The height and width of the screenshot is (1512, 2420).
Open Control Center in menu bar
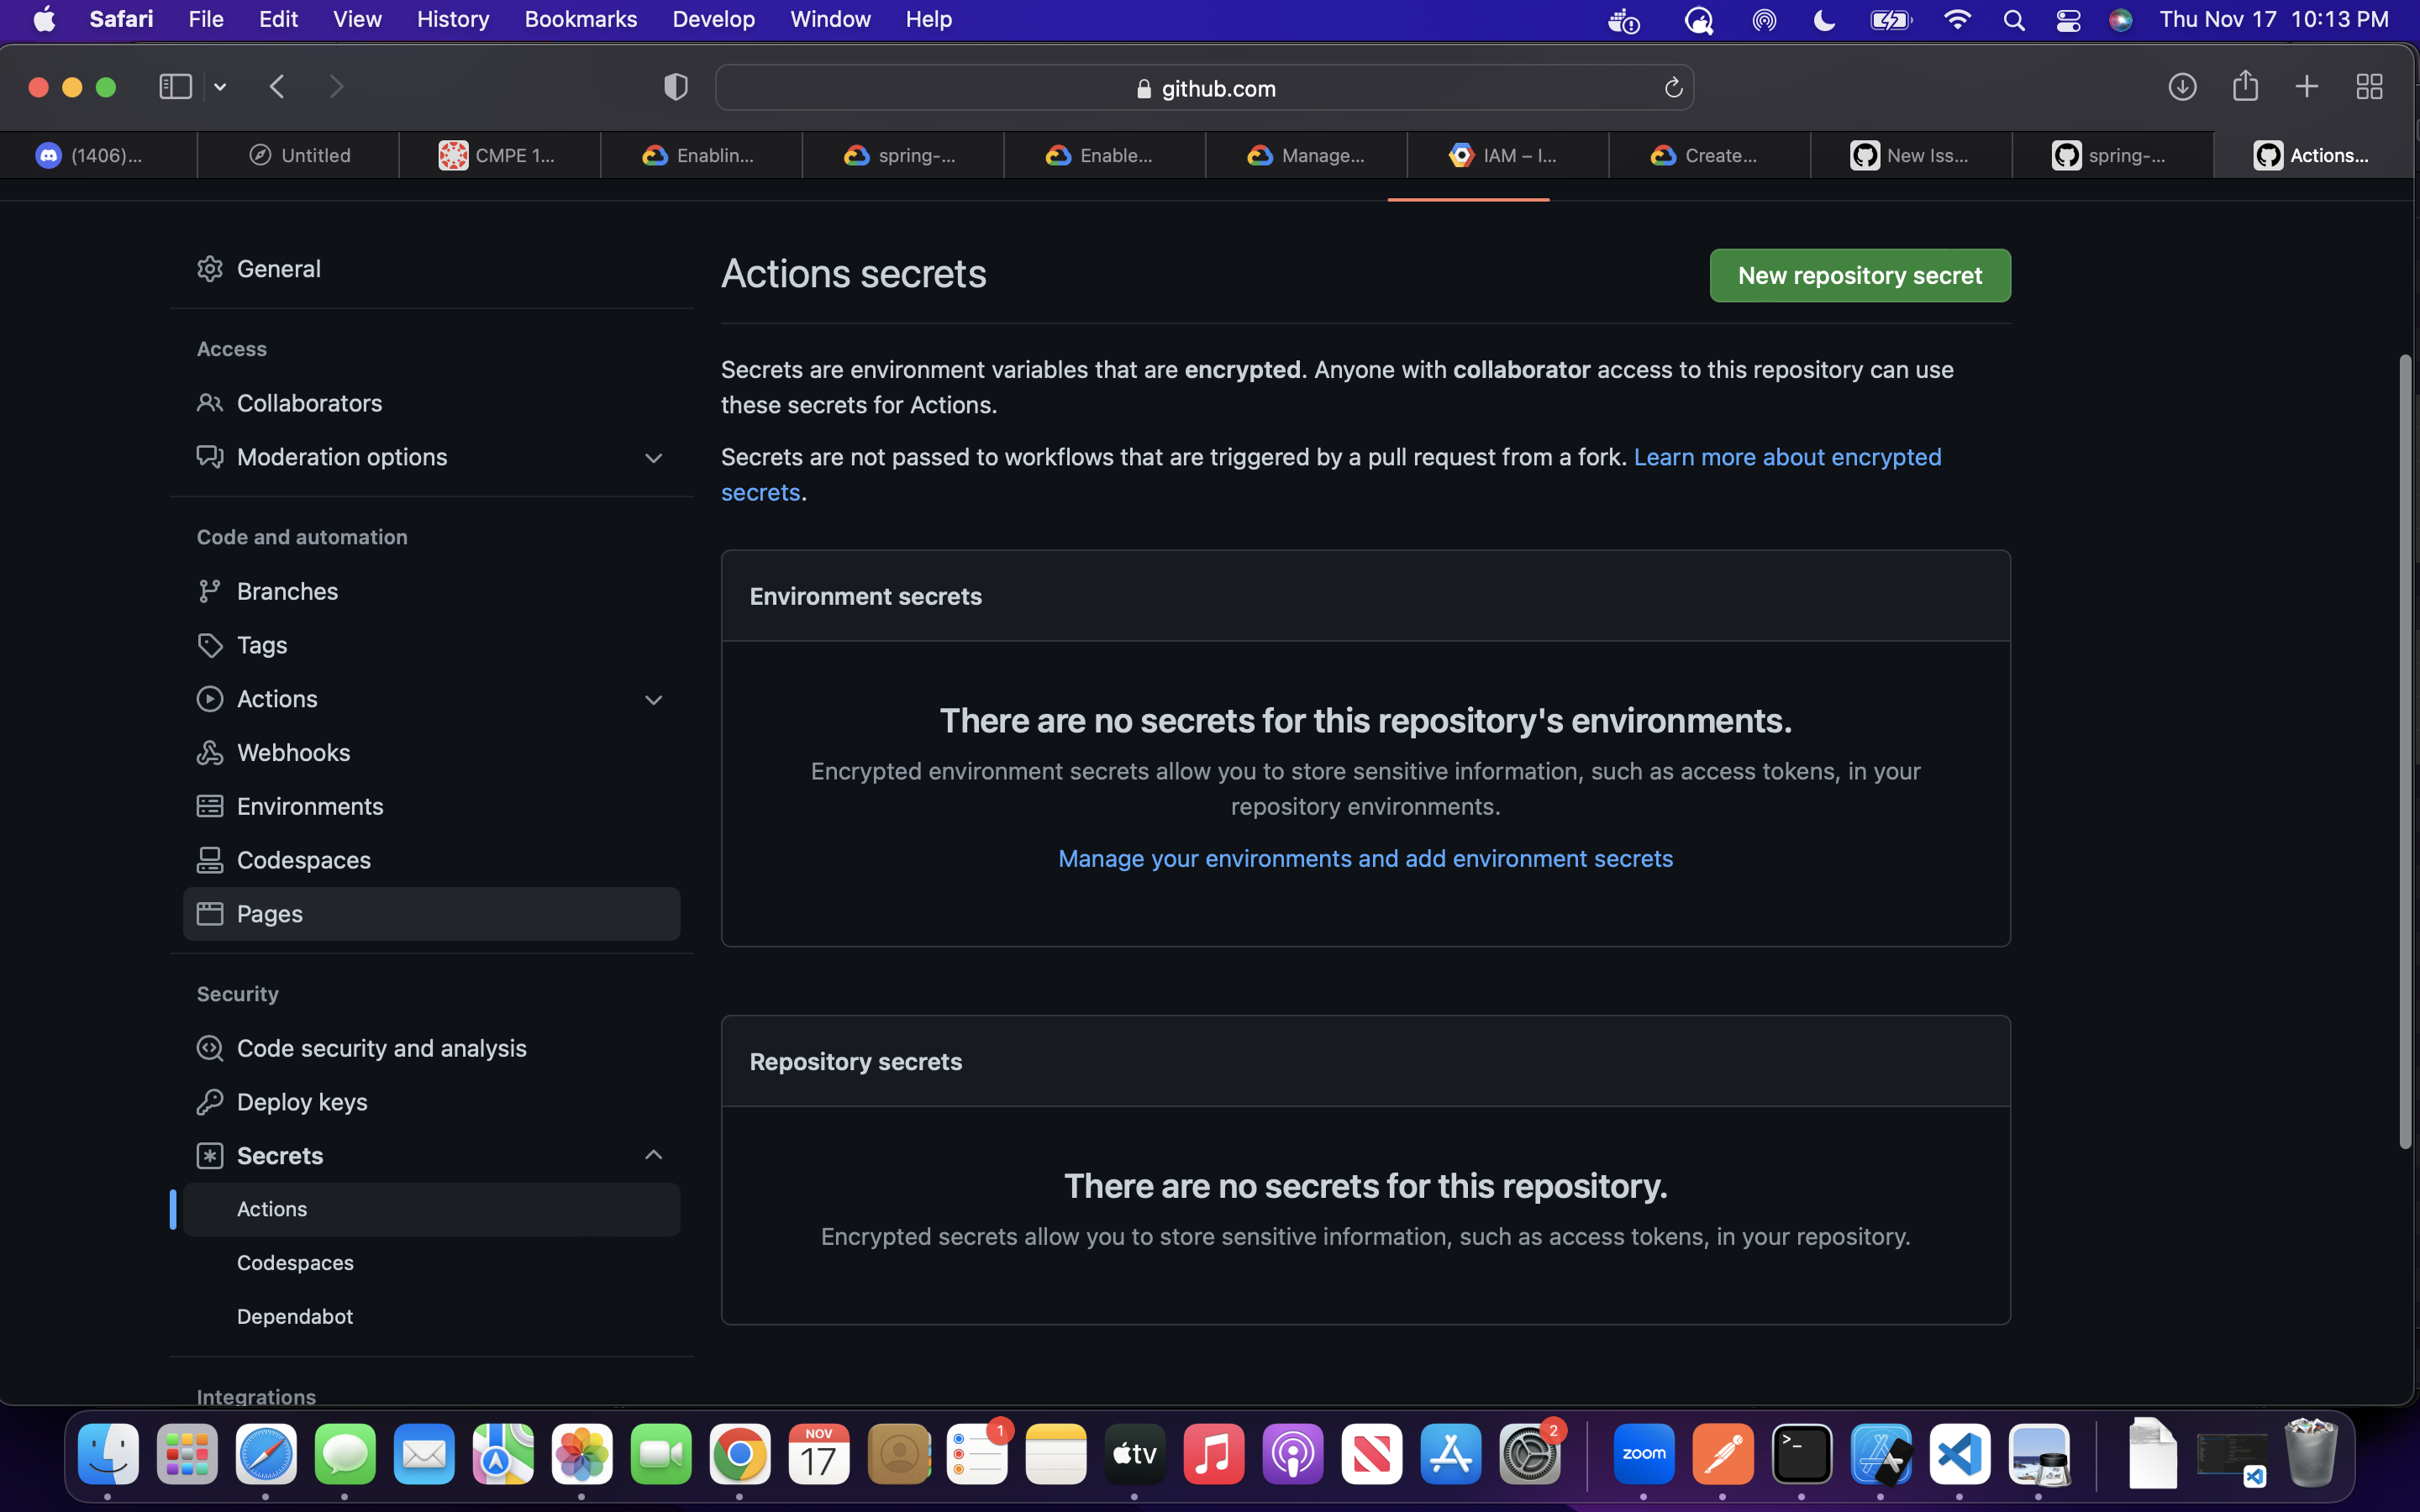2068,20
